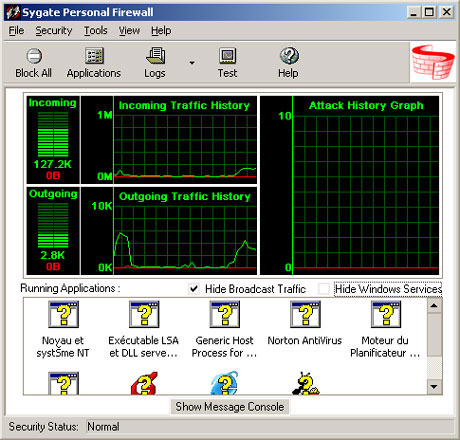Select the Noyau et système NT application icon
Screen dimensions: 460x440
(63, 314)
